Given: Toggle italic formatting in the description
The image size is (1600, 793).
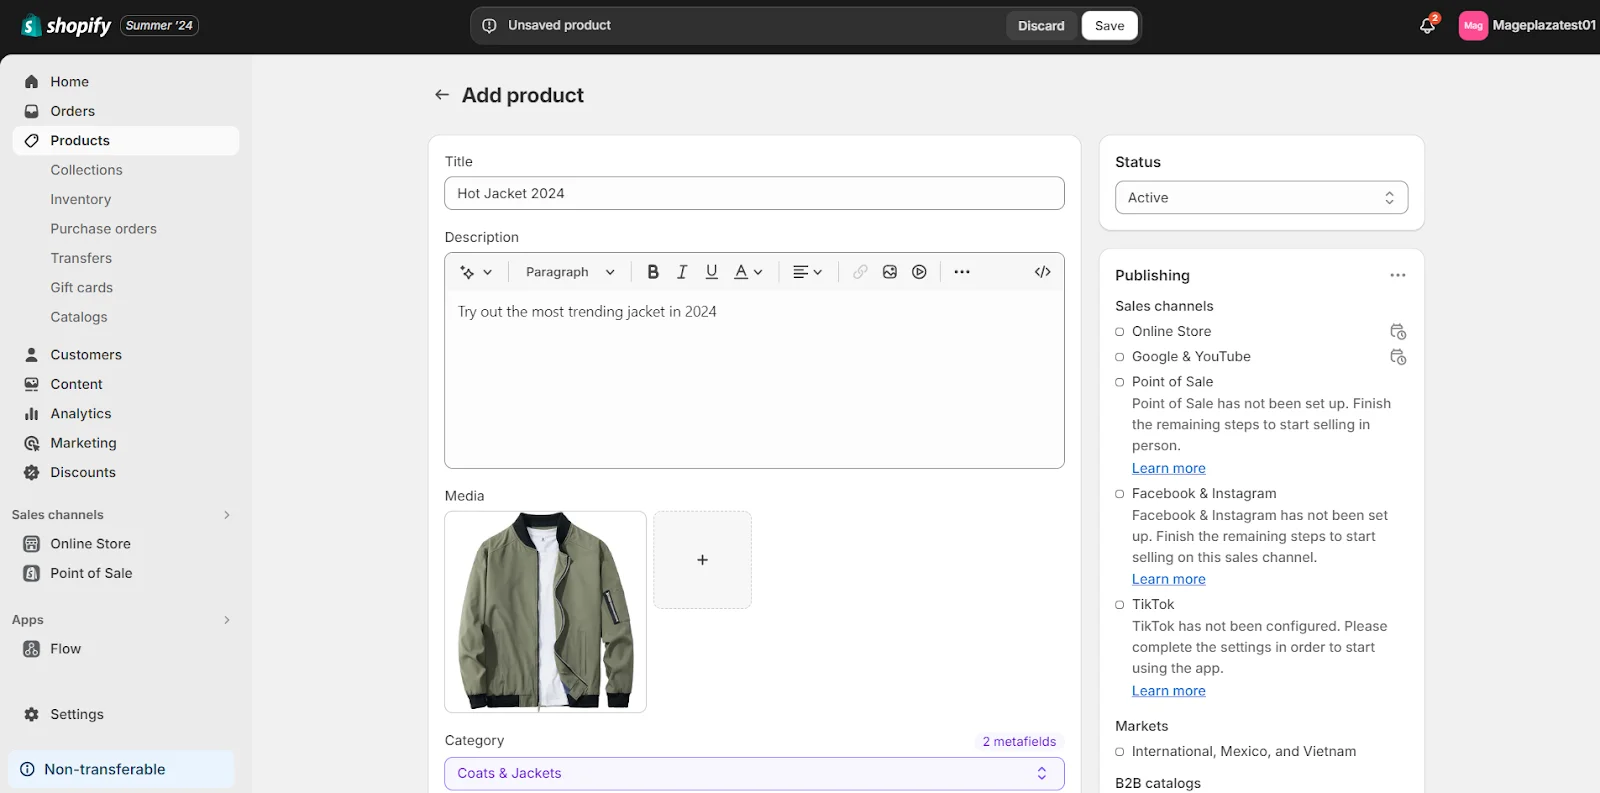Looking at the screenshot, I should 682,272.
